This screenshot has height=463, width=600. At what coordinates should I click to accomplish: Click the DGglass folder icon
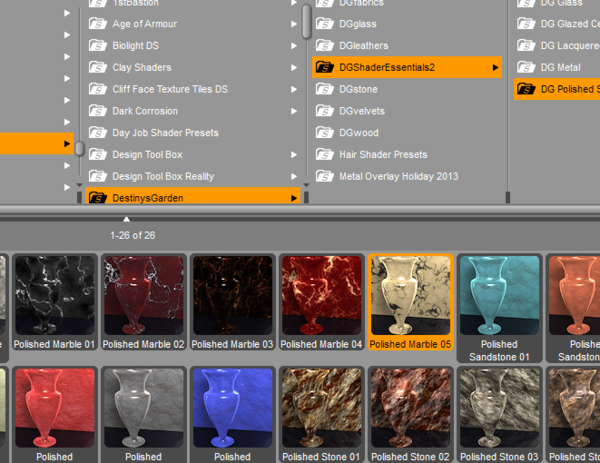pyautogui.click(x=325, y=24)
